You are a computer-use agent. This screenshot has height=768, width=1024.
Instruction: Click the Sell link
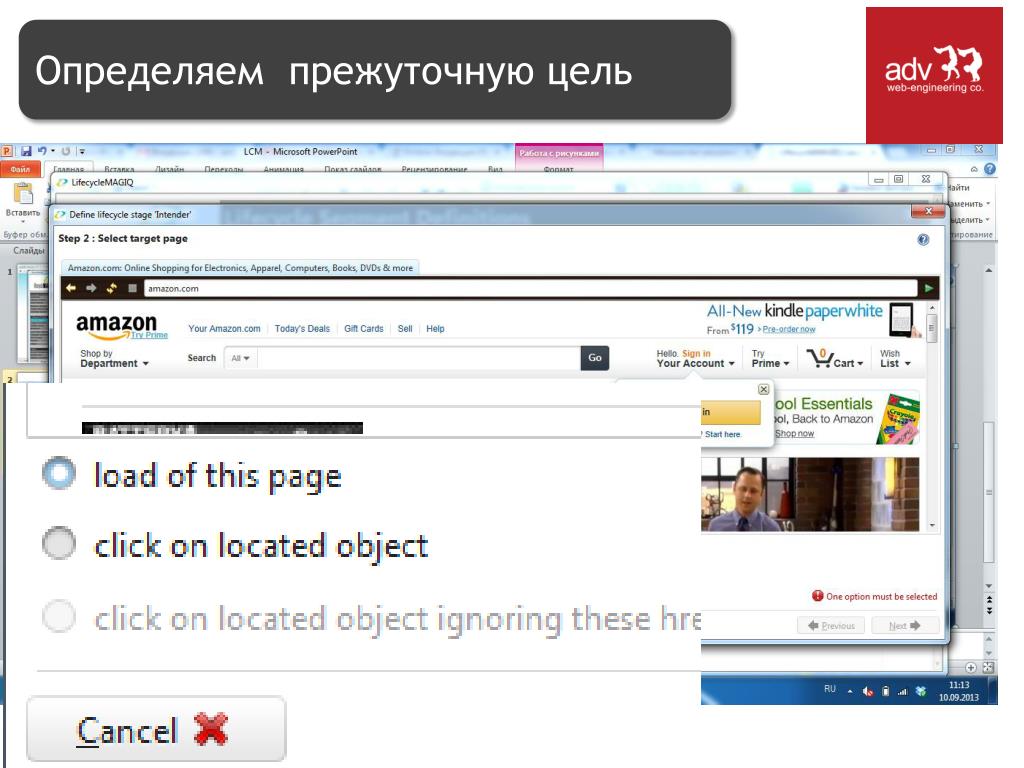405,328
